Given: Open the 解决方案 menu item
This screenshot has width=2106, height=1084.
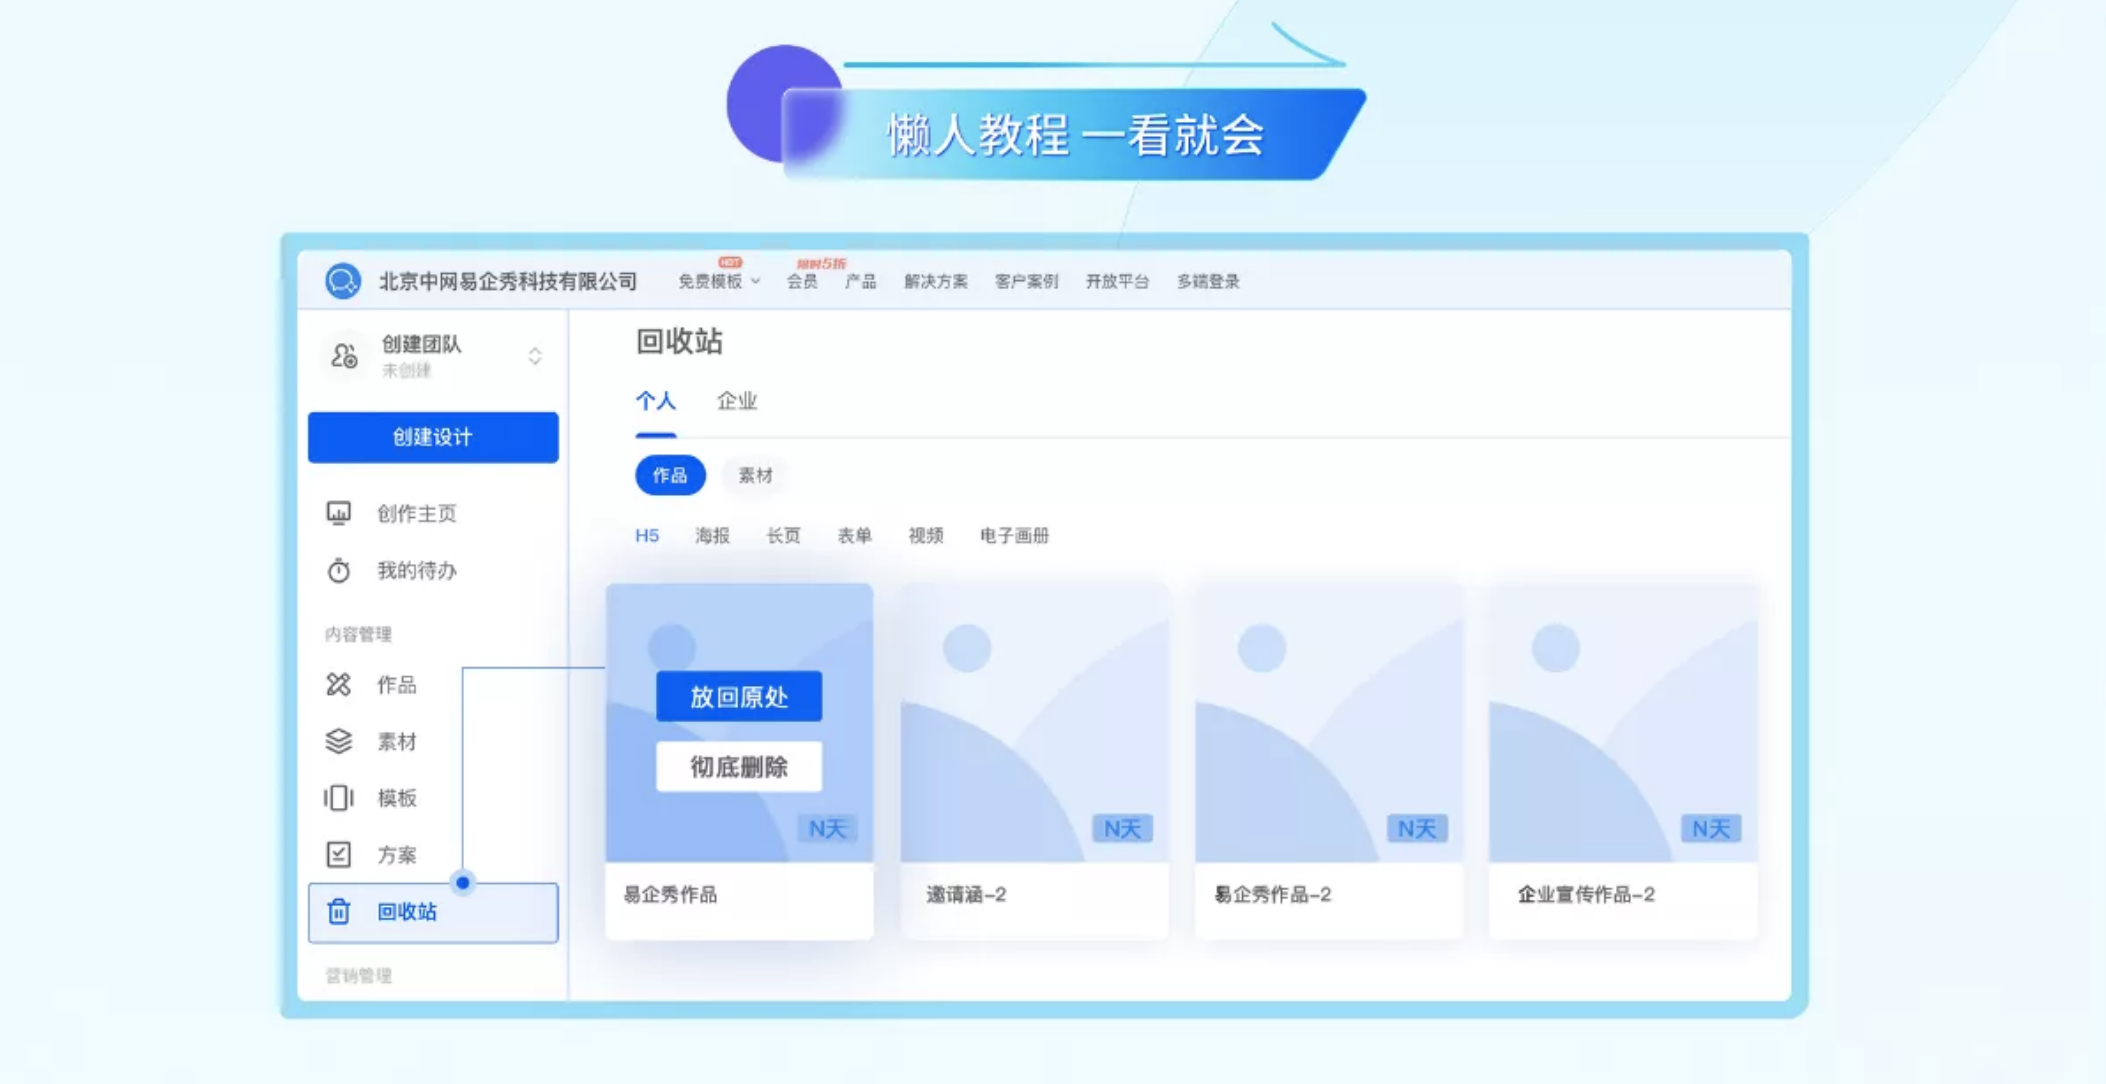Looking at the screenshot, I should pos(935,282).
